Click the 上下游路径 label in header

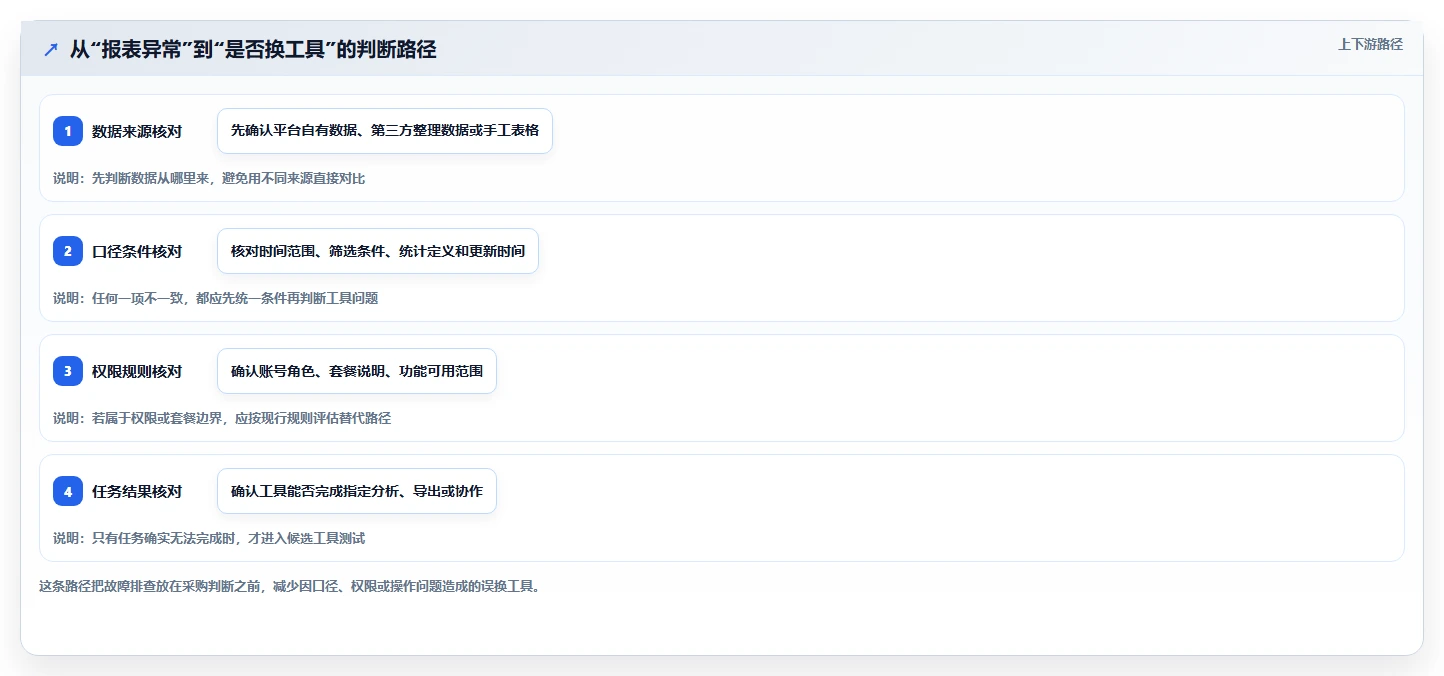(x=1370, y=44)
